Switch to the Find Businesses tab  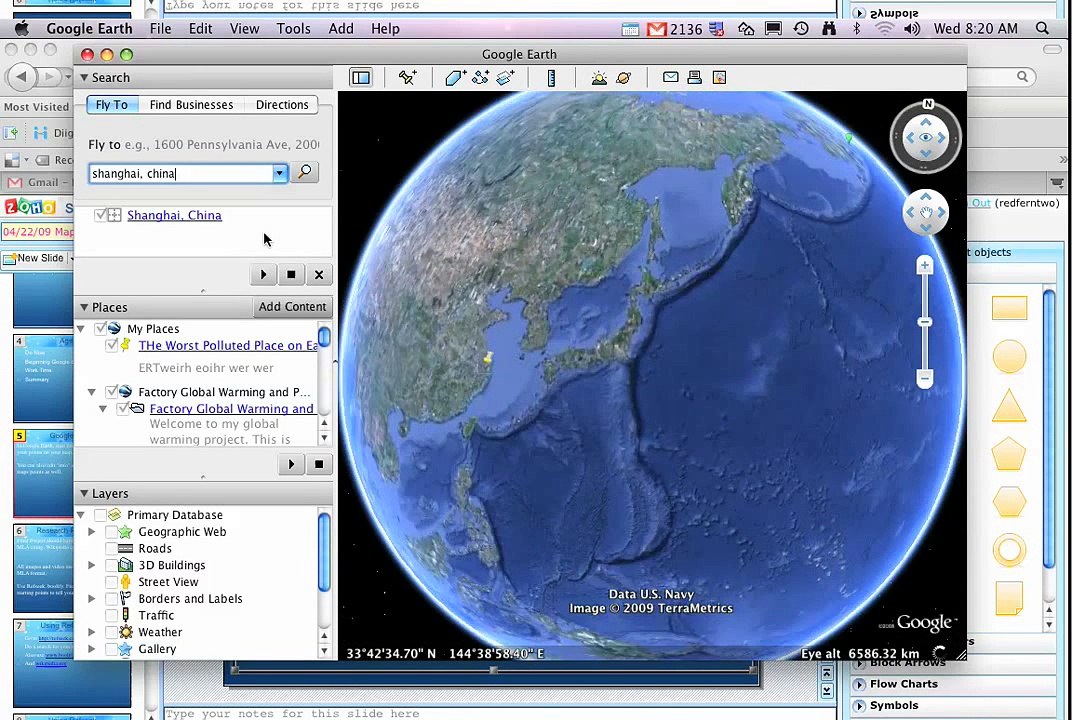pos(191,105)
